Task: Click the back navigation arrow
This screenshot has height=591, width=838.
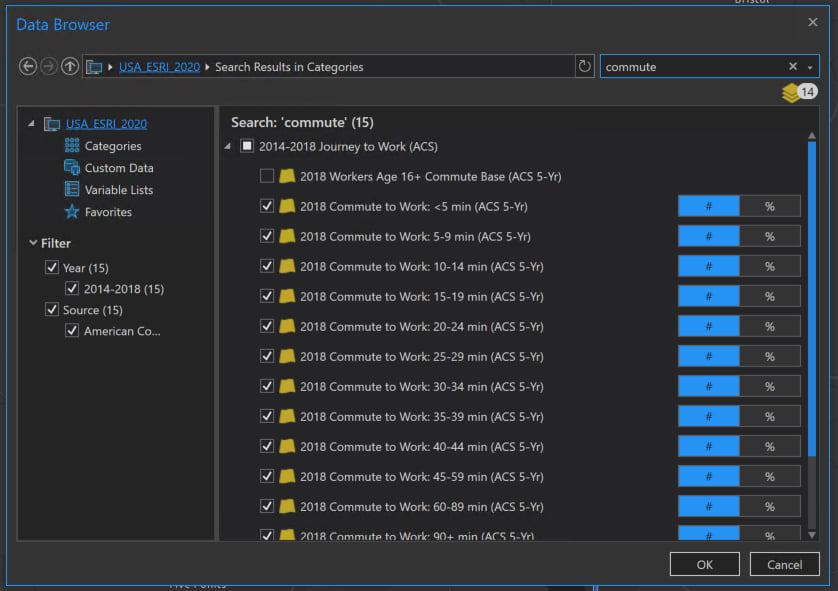Action: [x=28, y=66]
